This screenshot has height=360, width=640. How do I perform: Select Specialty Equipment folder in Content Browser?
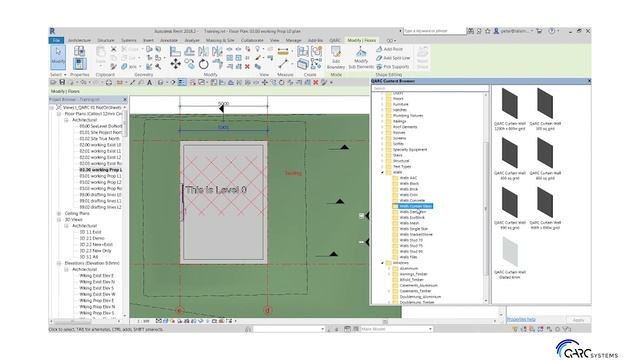click(407, 150)
